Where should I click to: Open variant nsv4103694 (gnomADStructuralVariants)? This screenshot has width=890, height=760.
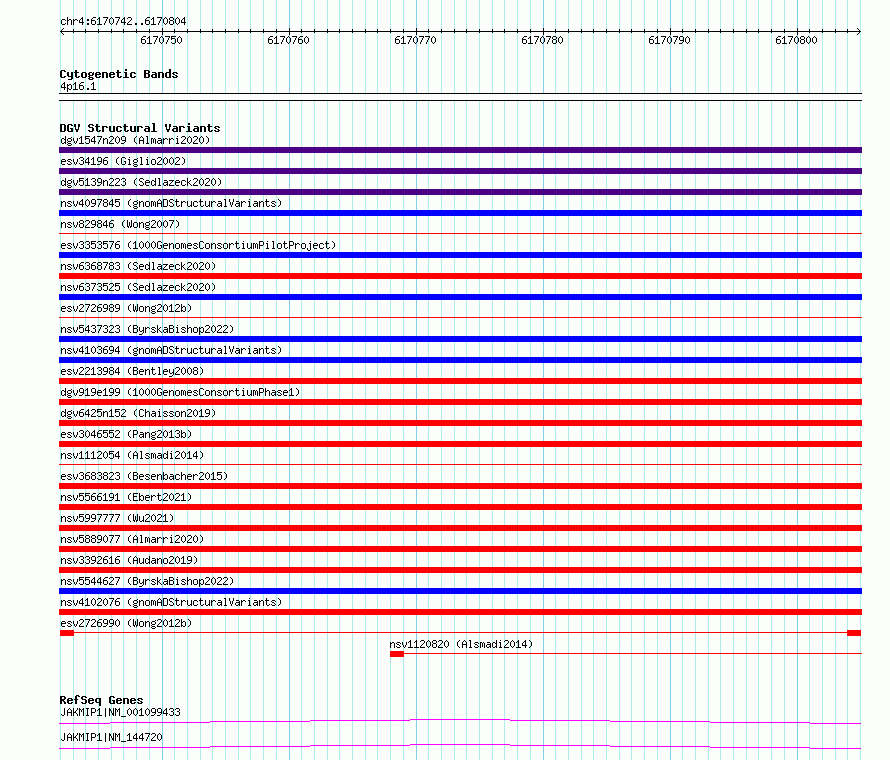click(171, 350)
